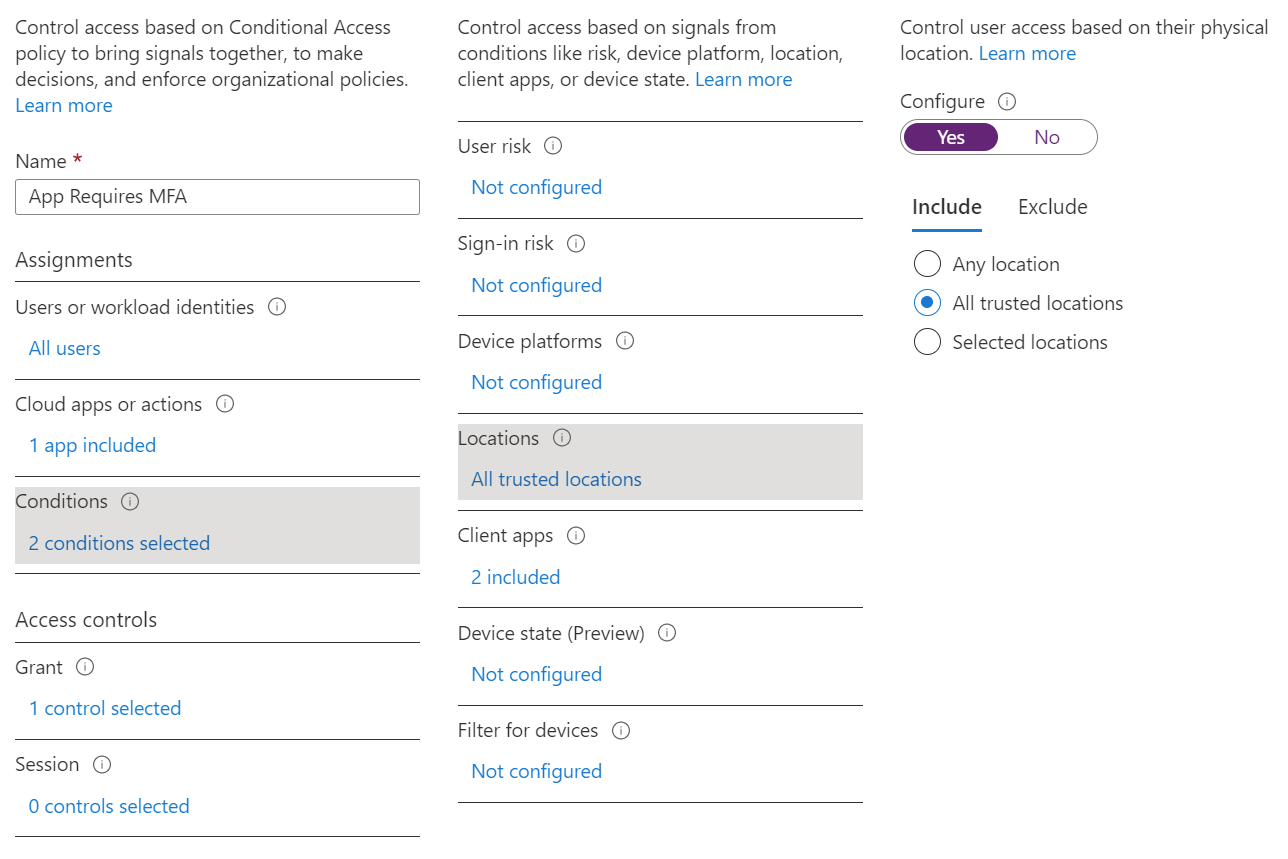The image size is (1288, 859).
Task: Expand the 2 included Client apps setting
Action: (515, 577)
